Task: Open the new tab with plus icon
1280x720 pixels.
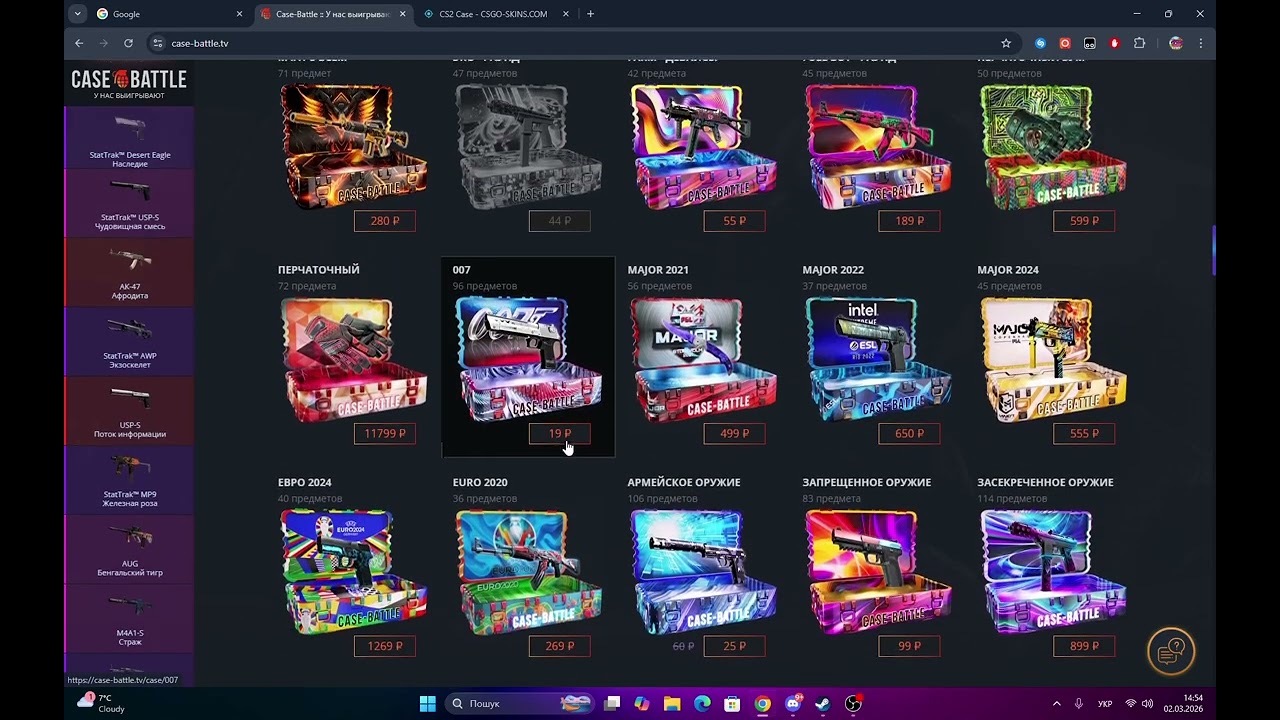Action: point(590,14)
